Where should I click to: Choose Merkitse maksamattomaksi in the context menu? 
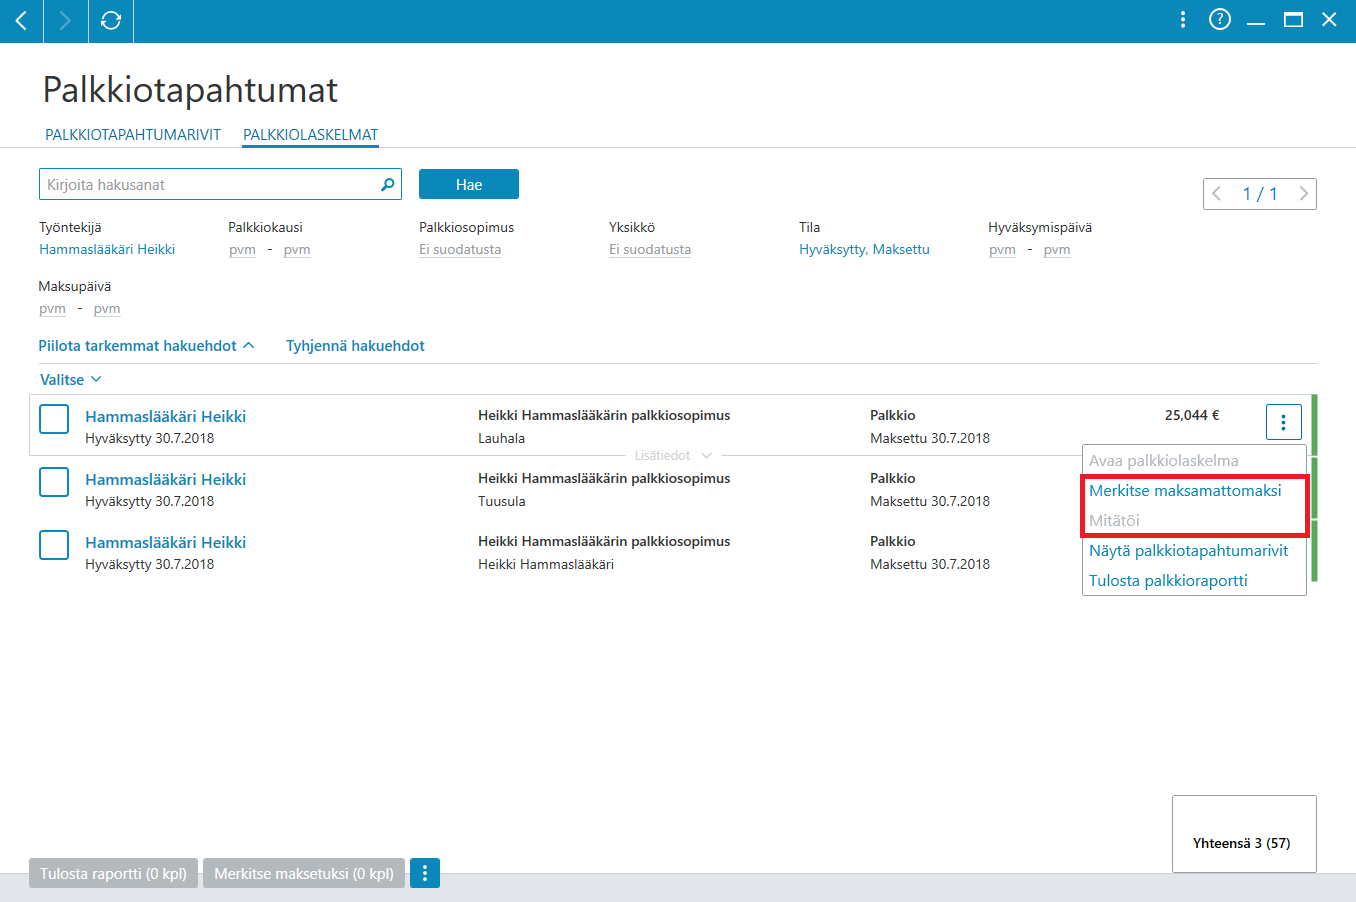point(1185,490)
